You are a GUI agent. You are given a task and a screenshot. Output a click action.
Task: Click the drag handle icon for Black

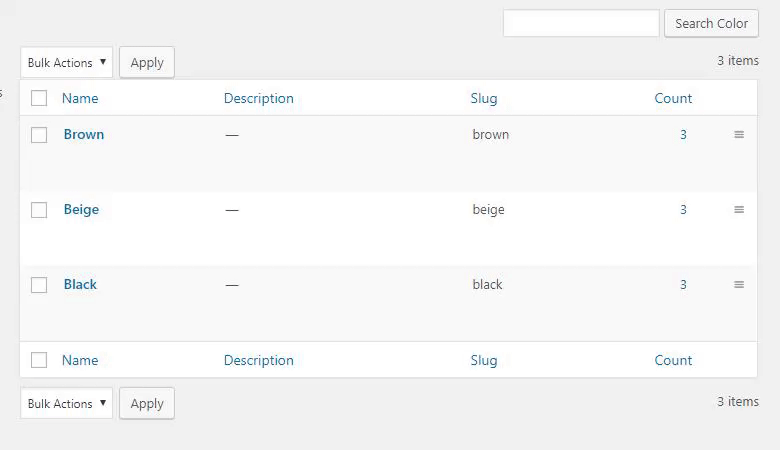click(739, 285)
